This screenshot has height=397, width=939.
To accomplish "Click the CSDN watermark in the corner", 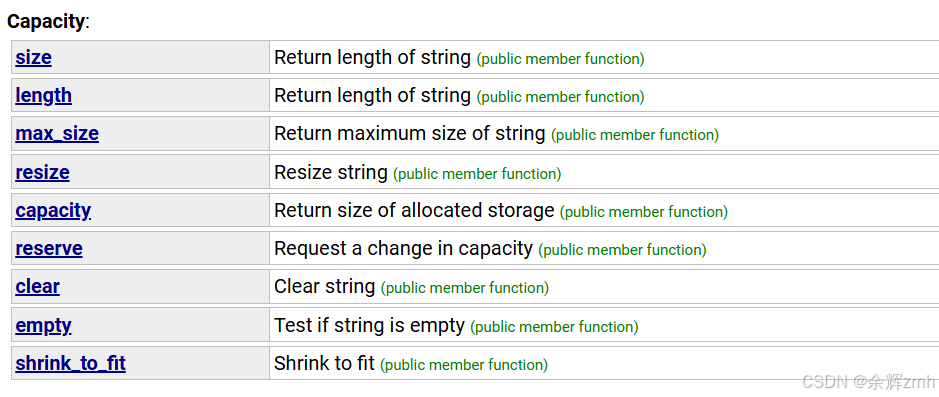I will point(868,381).
